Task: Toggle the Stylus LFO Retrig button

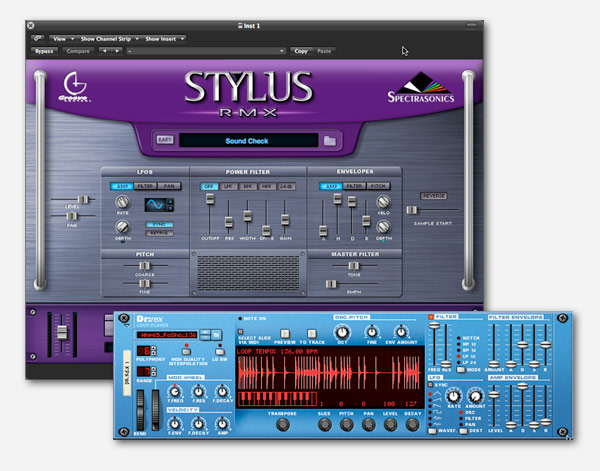Action: tap(159, 233)
